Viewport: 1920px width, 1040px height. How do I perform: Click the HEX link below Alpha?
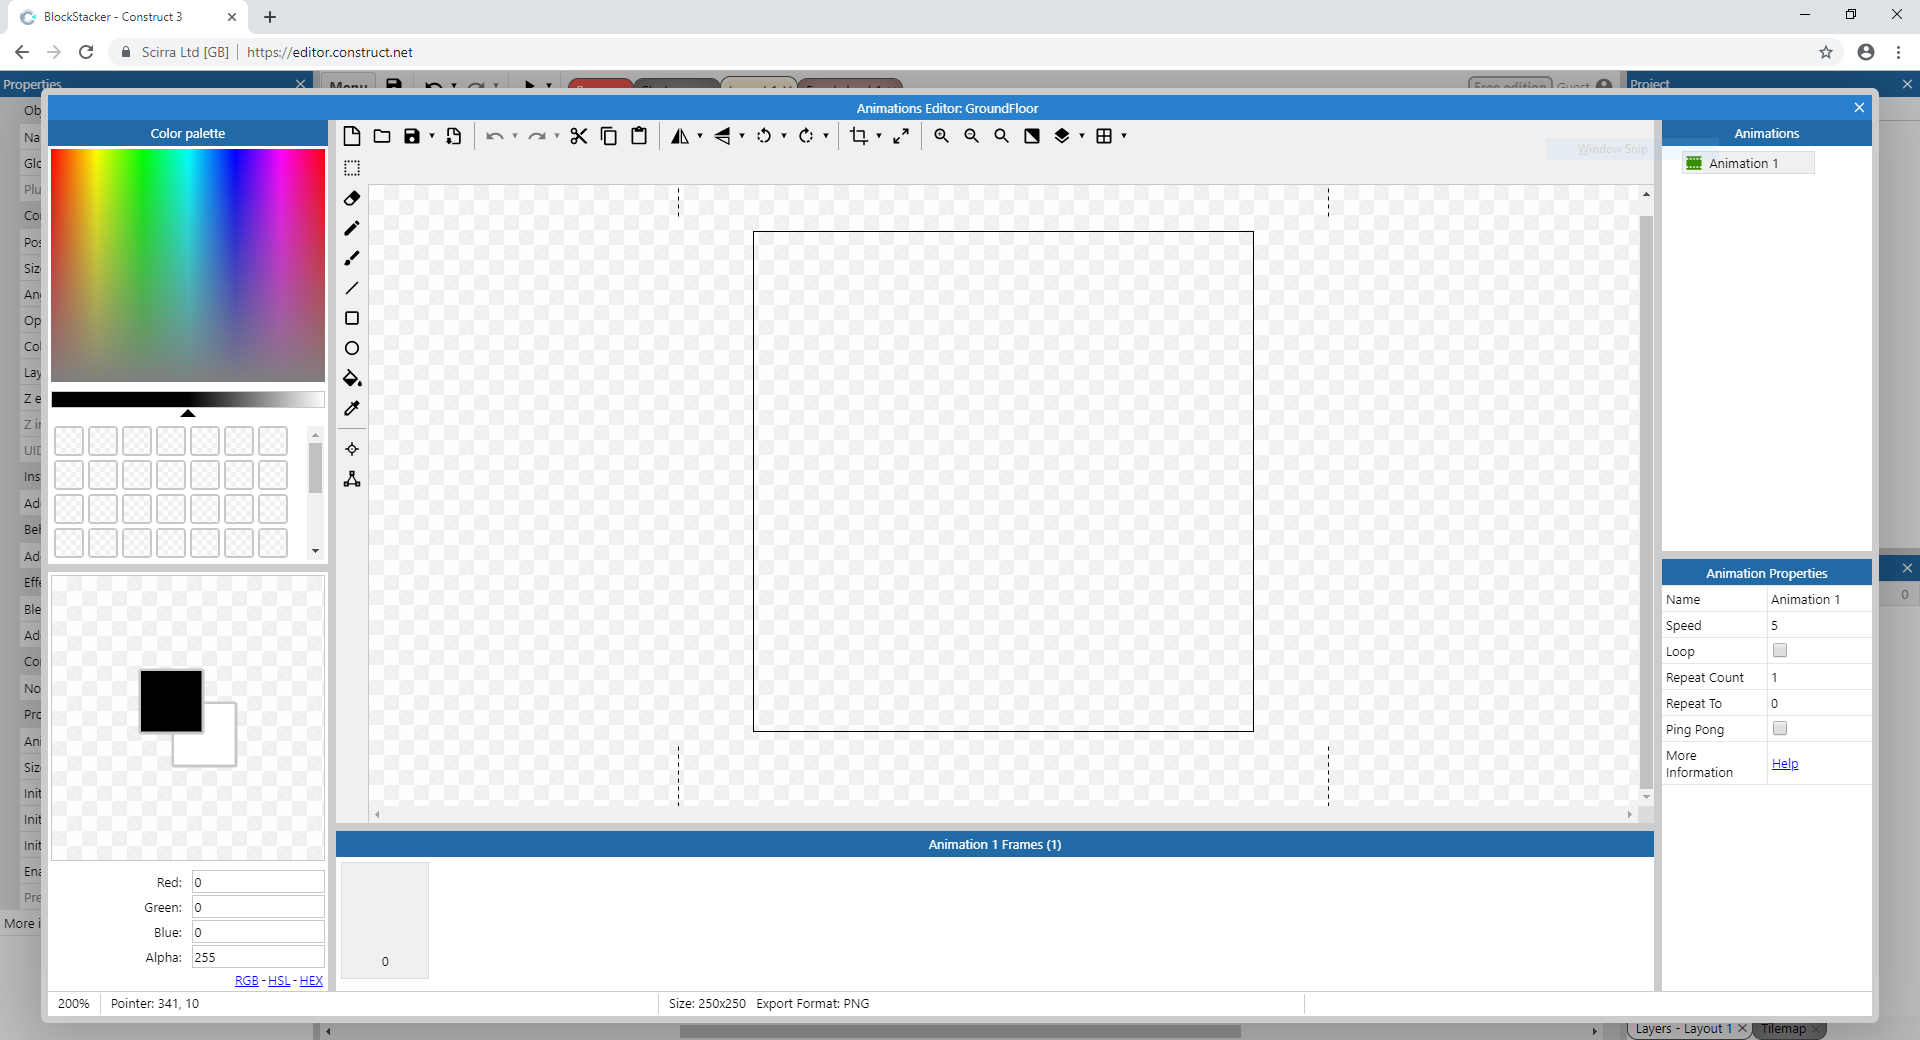coord(311,980)
